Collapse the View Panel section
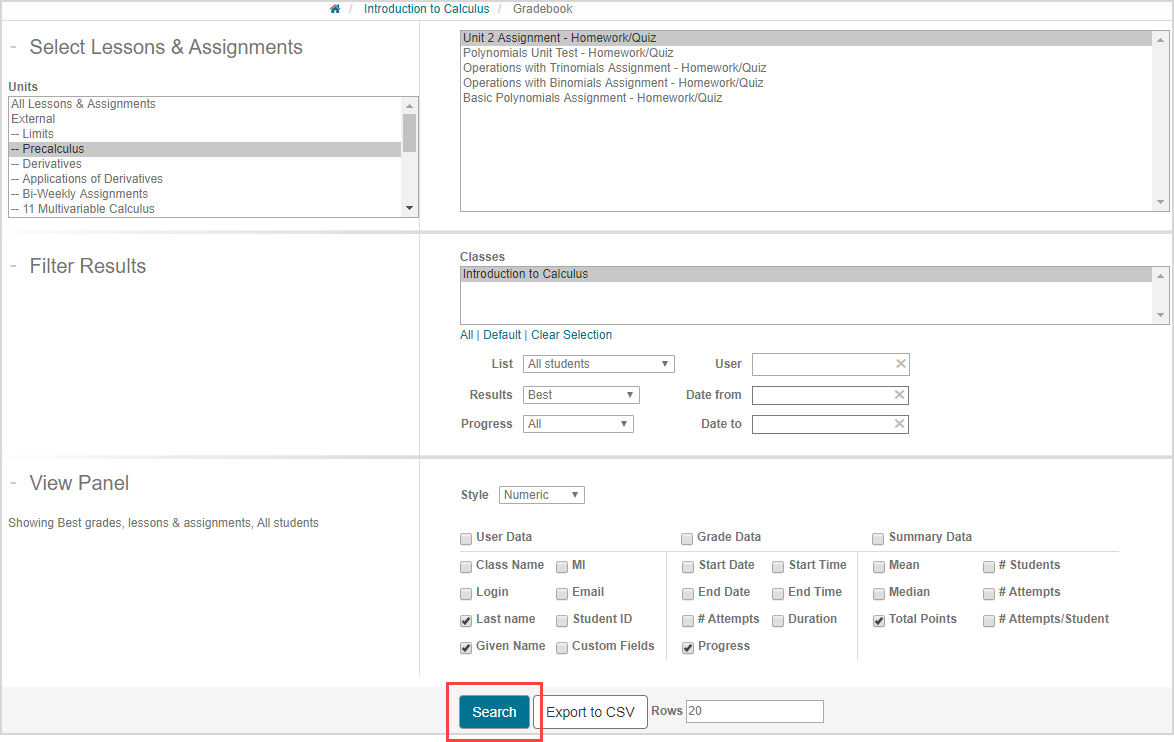This screenshot has width=1174, height=742. point(14,483)
